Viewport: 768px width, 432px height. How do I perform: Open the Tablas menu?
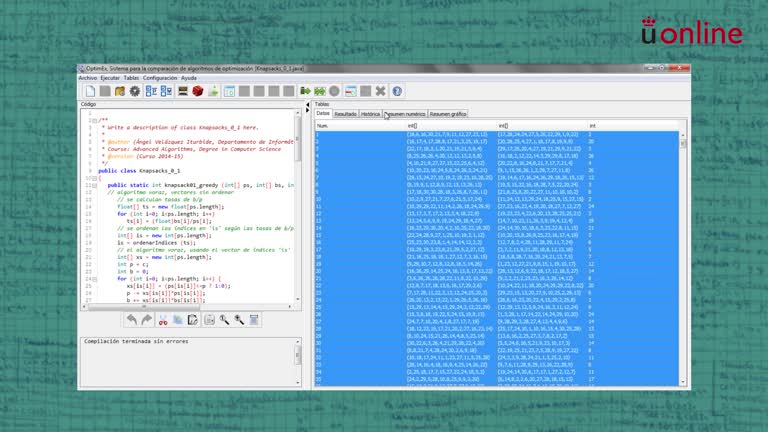click(x=131, y=78)
